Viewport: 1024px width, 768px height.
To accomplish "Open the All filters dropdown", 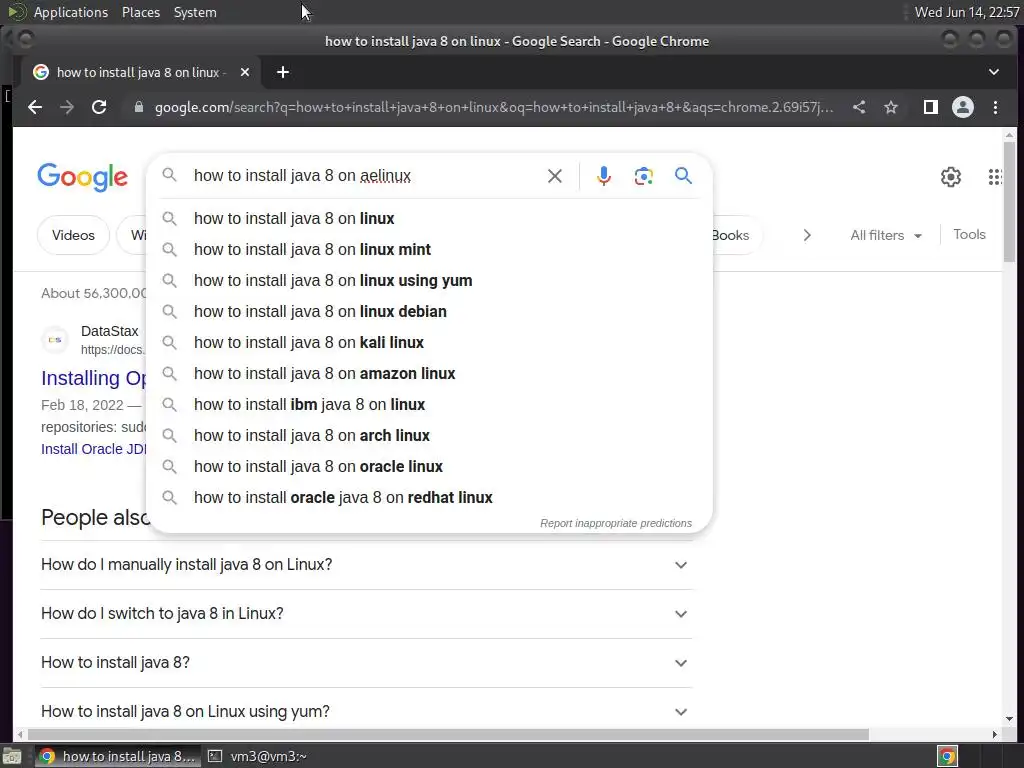I will 886,235.
